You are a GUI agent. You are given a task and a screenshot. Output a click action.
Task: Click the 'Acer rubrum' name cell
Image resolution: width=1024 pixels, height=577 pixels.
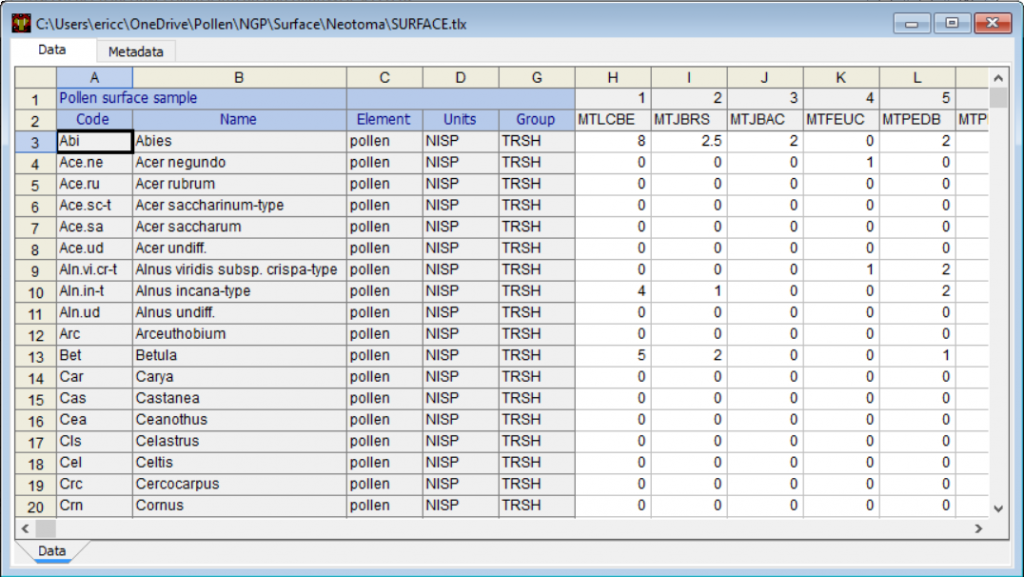[x=239, y=184]
